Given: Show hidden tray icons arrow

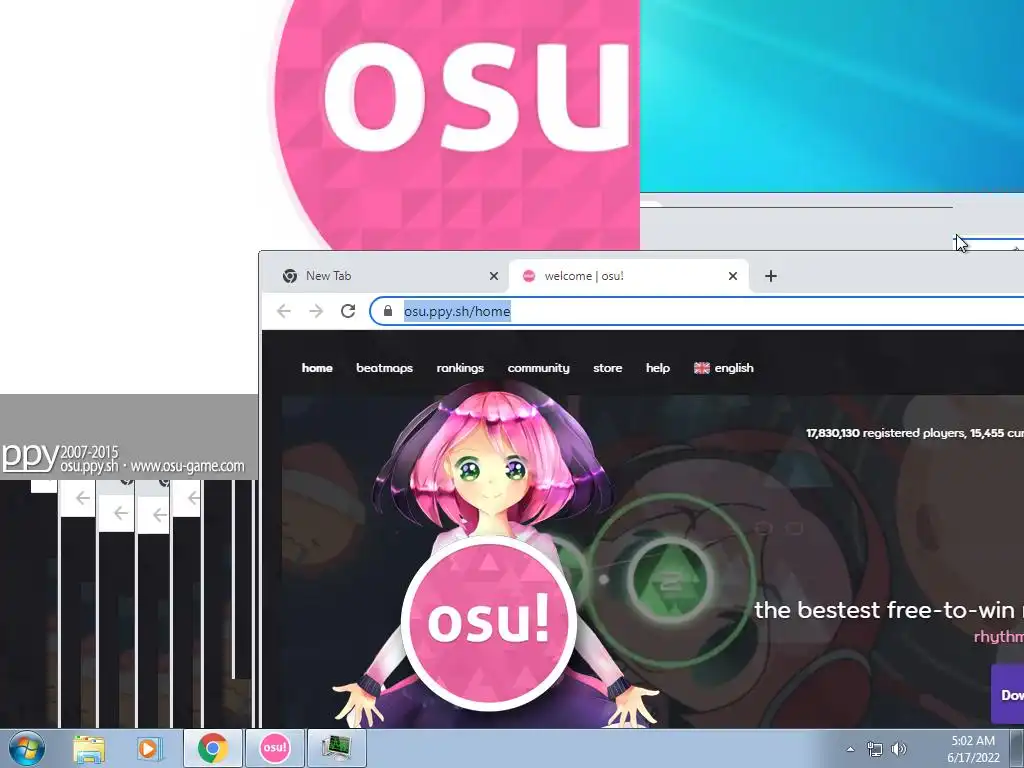Looking at the screenshot, I should [850, 749].
